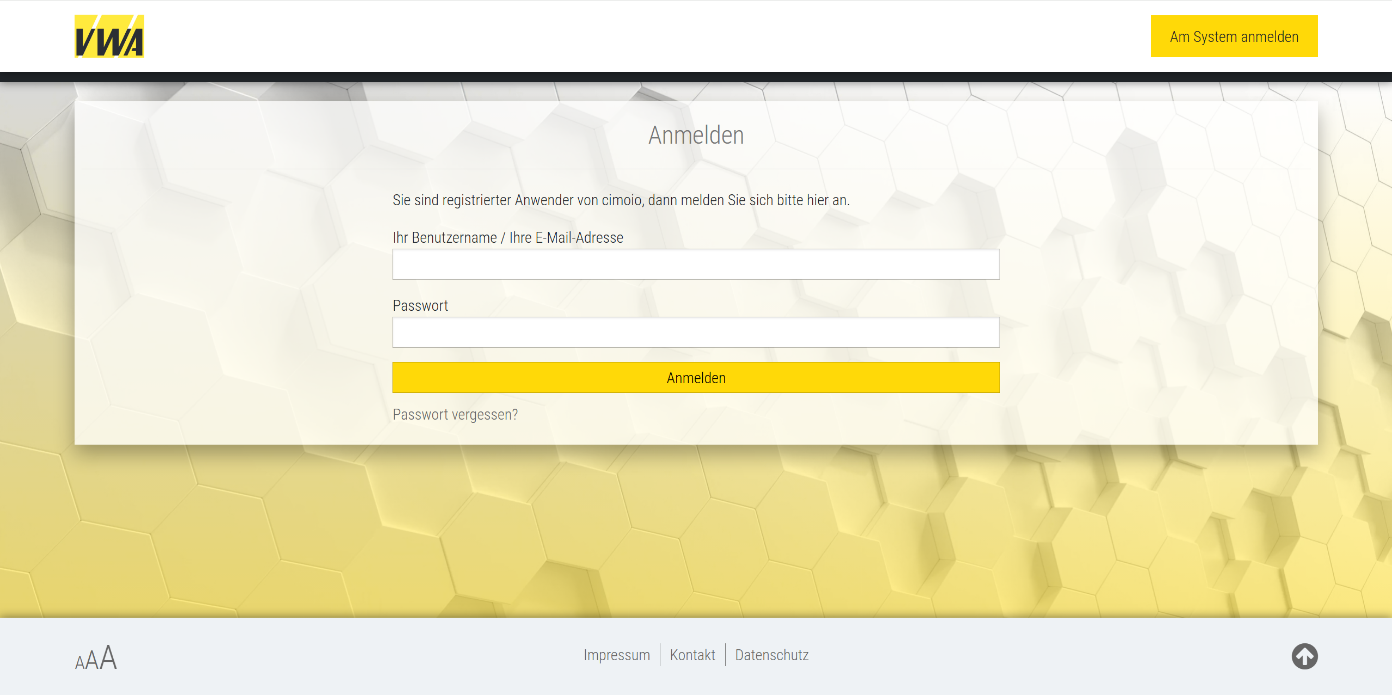This screenshot has height=695, width=1392.
Task: Click the separator between Impressum and Kontakt
Action: pyautogui.click(x=660, y=655)
